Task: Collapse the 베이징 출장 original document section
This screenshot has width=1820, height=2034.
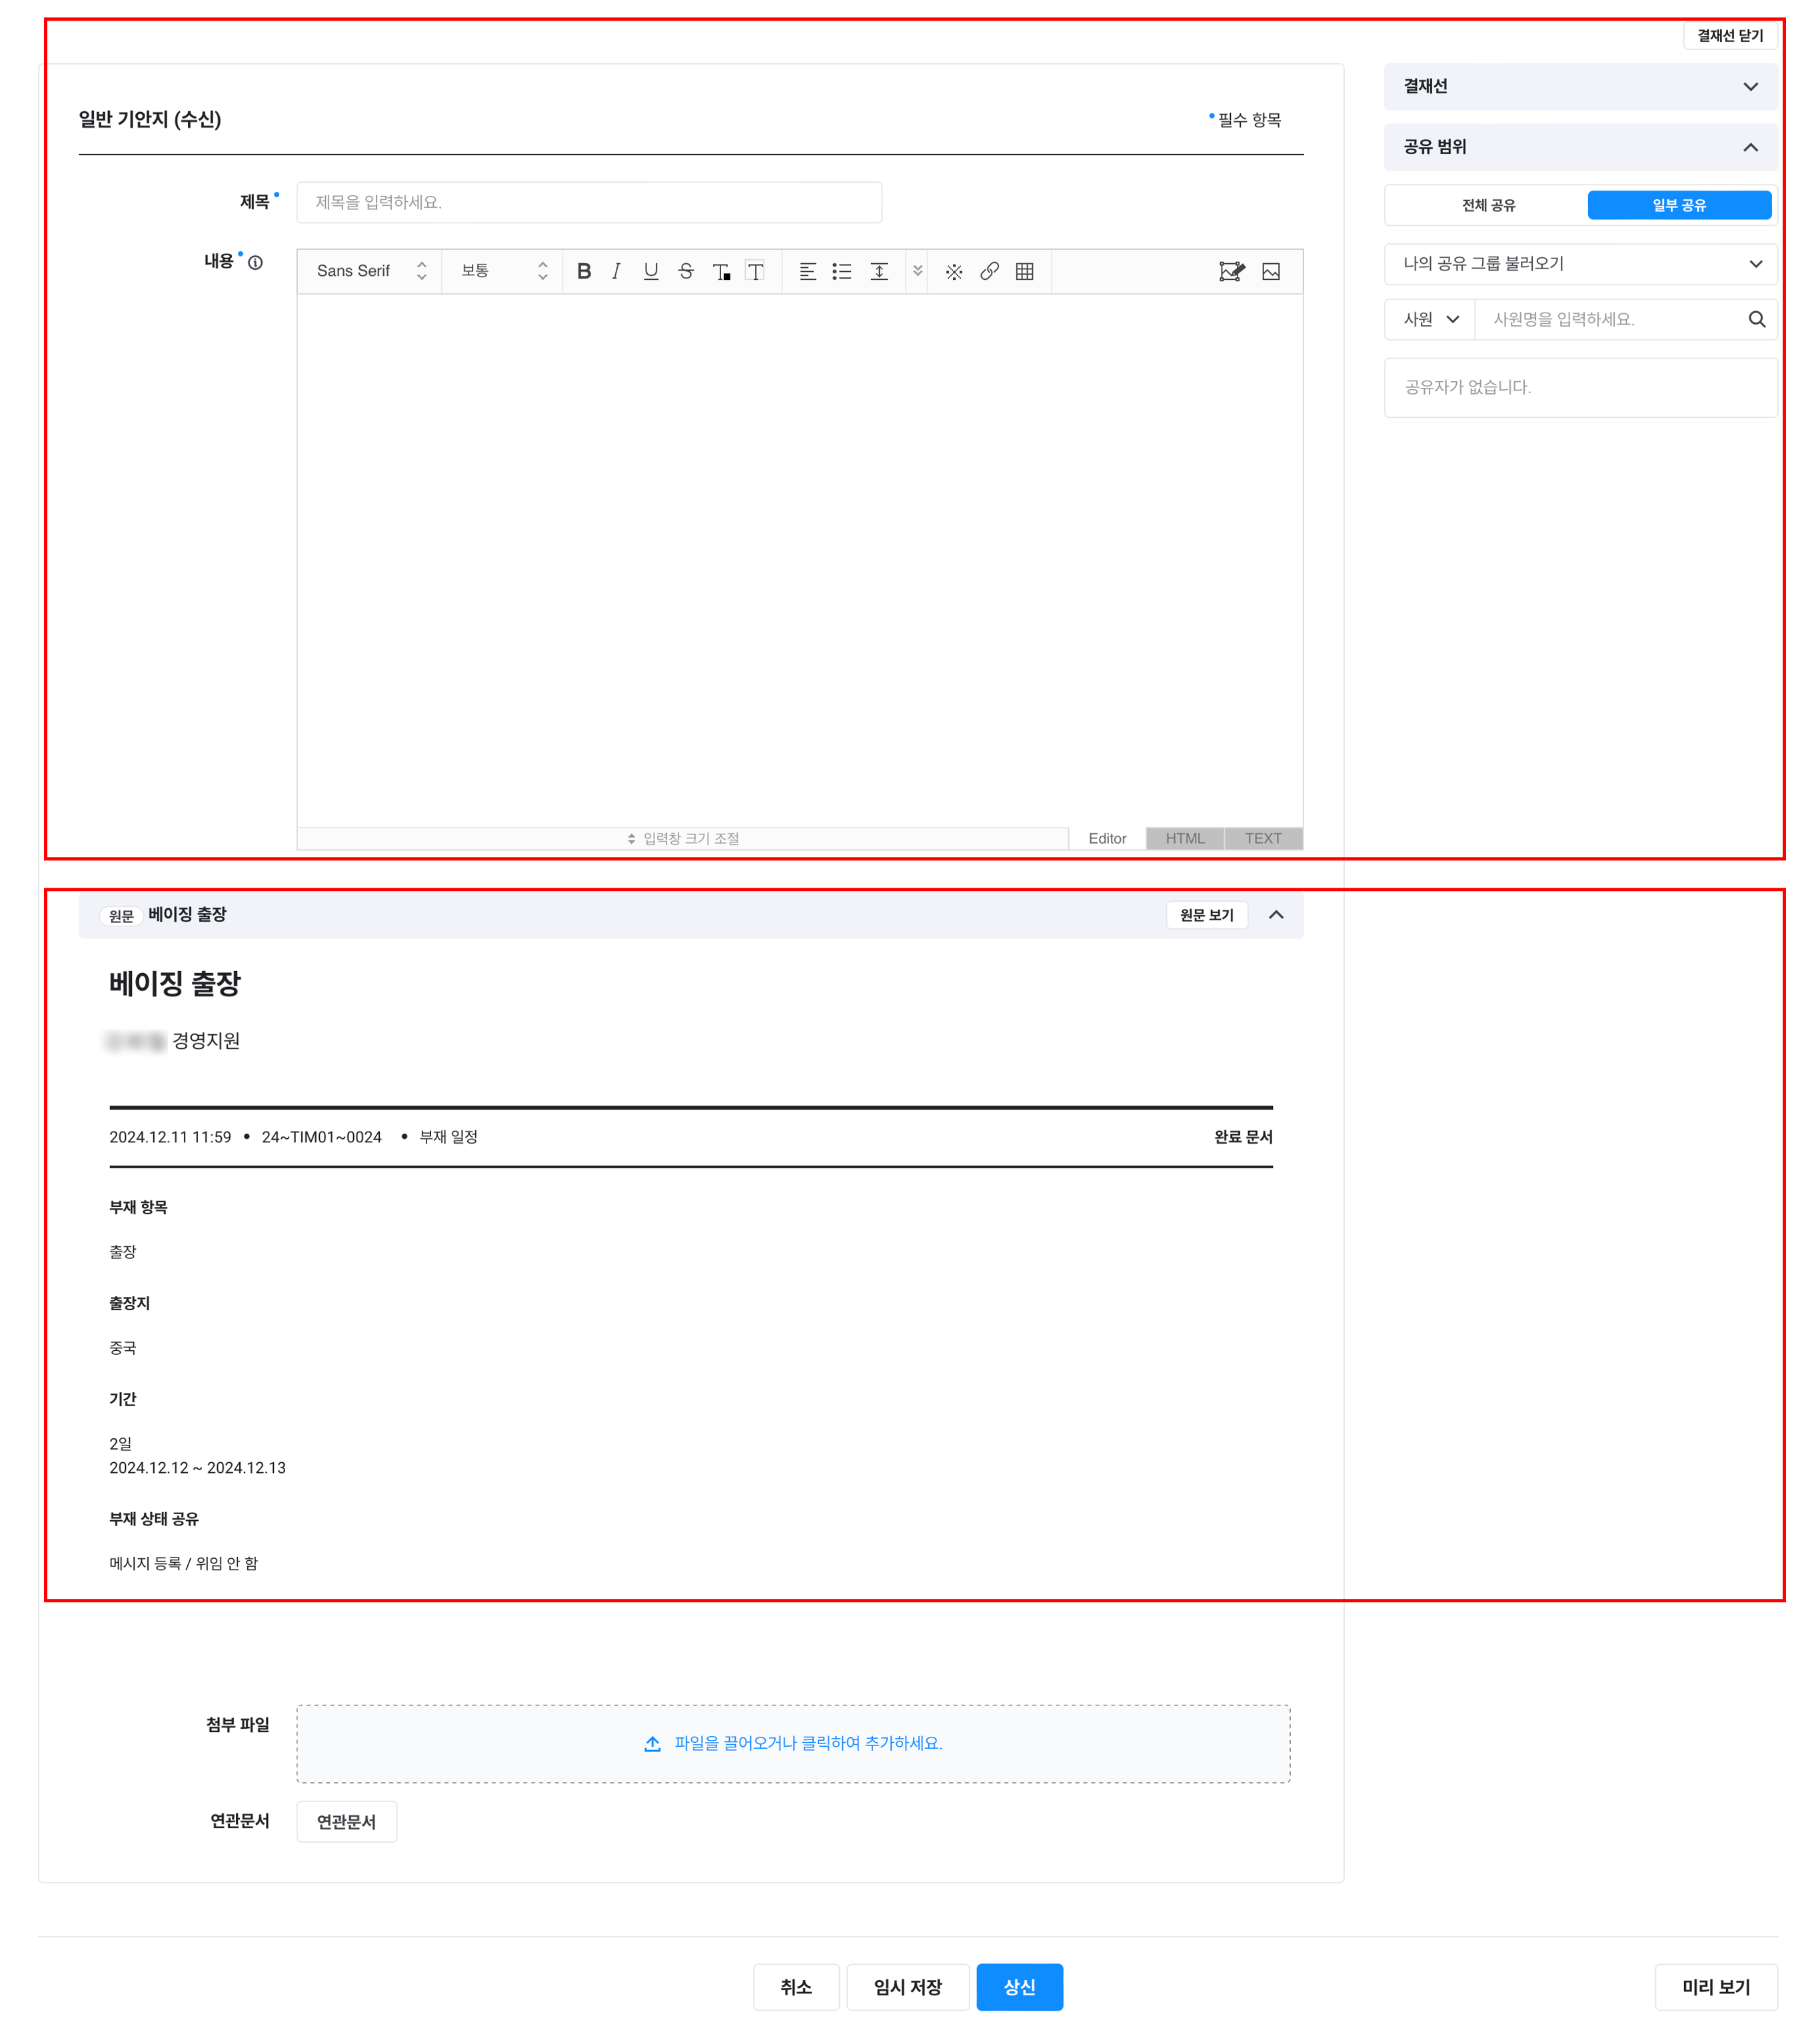Action: [1276, 915]
